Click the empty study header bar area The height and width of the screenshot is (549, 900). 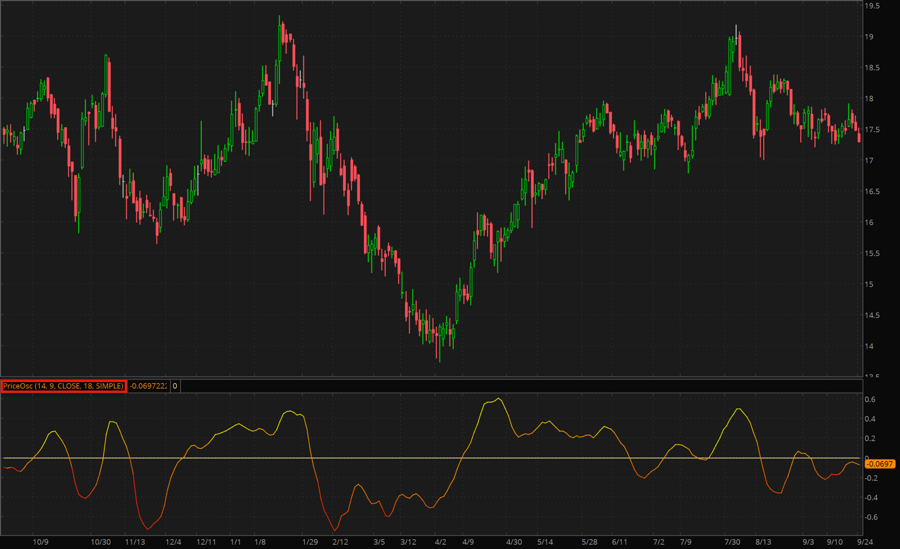(500, 385)
